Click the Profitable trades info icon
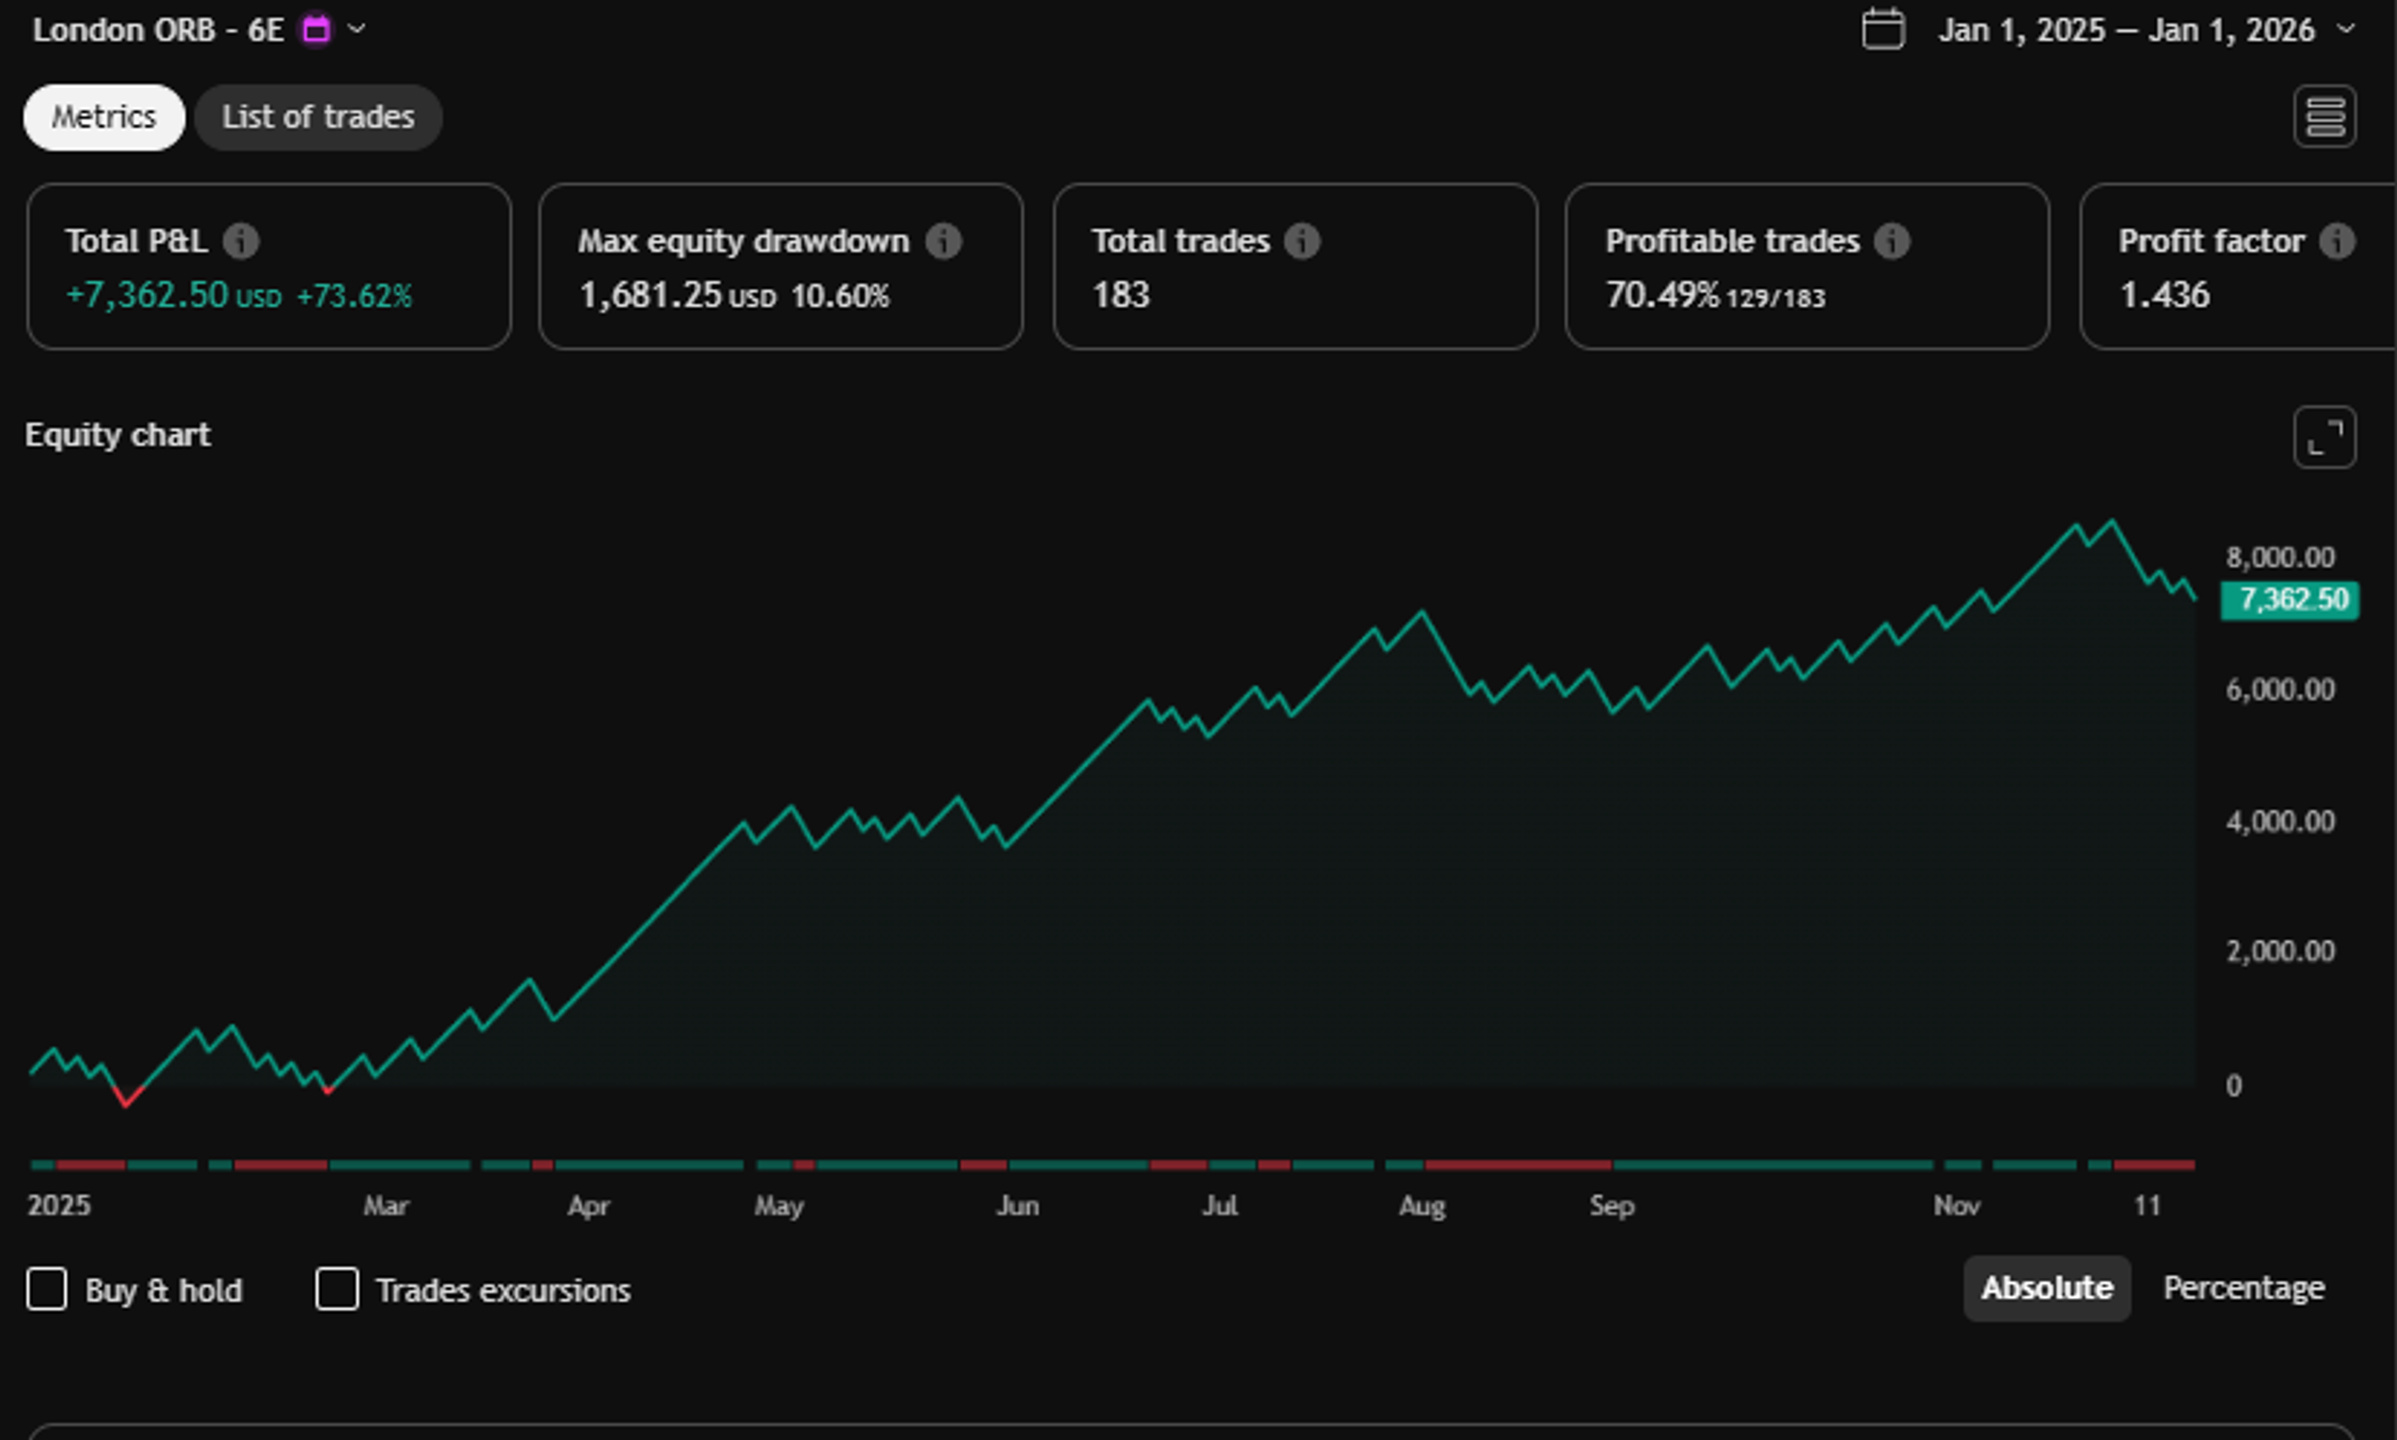Screen dimensions: 2397x1440 [x=1891, y=241]
